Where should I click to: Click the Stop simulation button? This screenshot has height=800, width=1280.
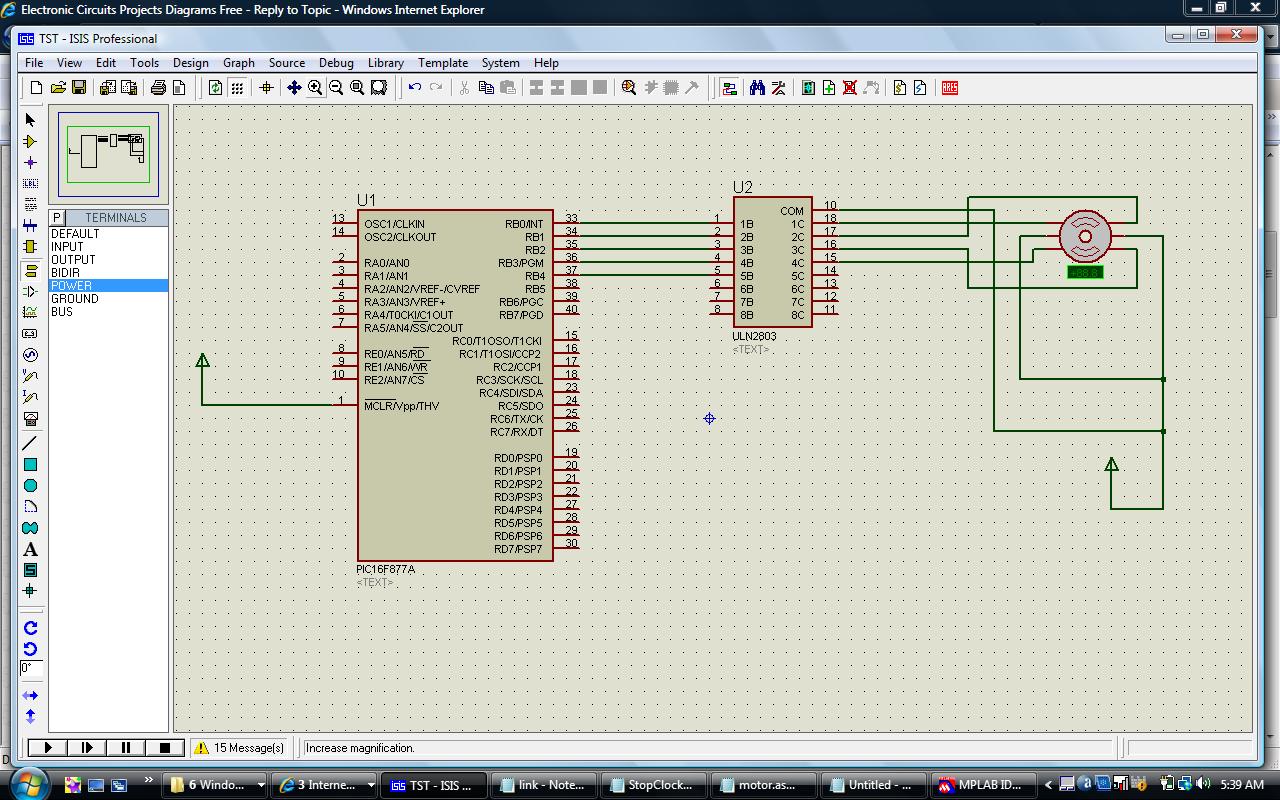coord(164,747)
